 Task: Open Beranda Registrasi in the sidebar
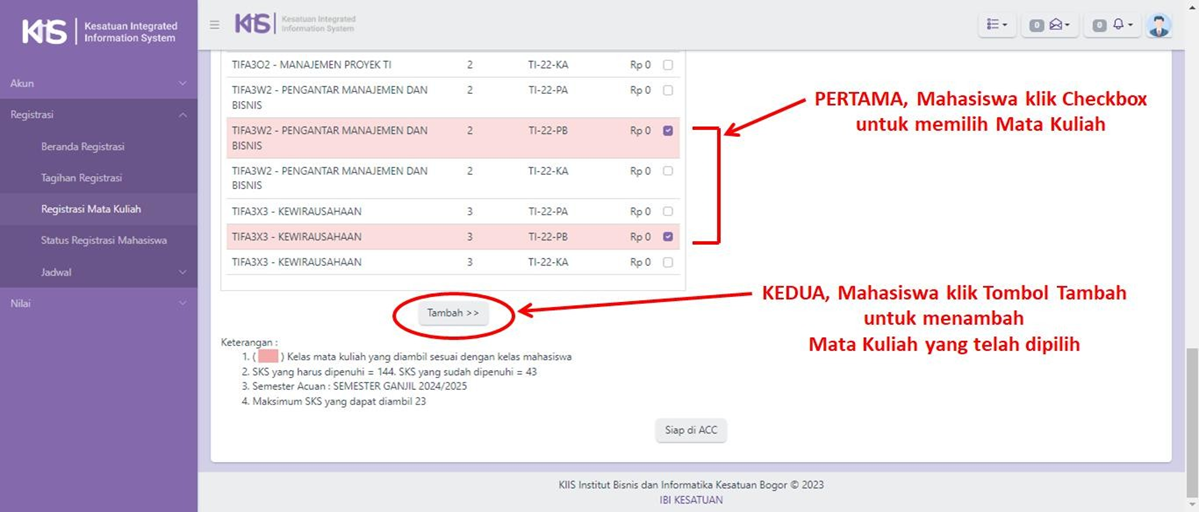coord(83,147)
